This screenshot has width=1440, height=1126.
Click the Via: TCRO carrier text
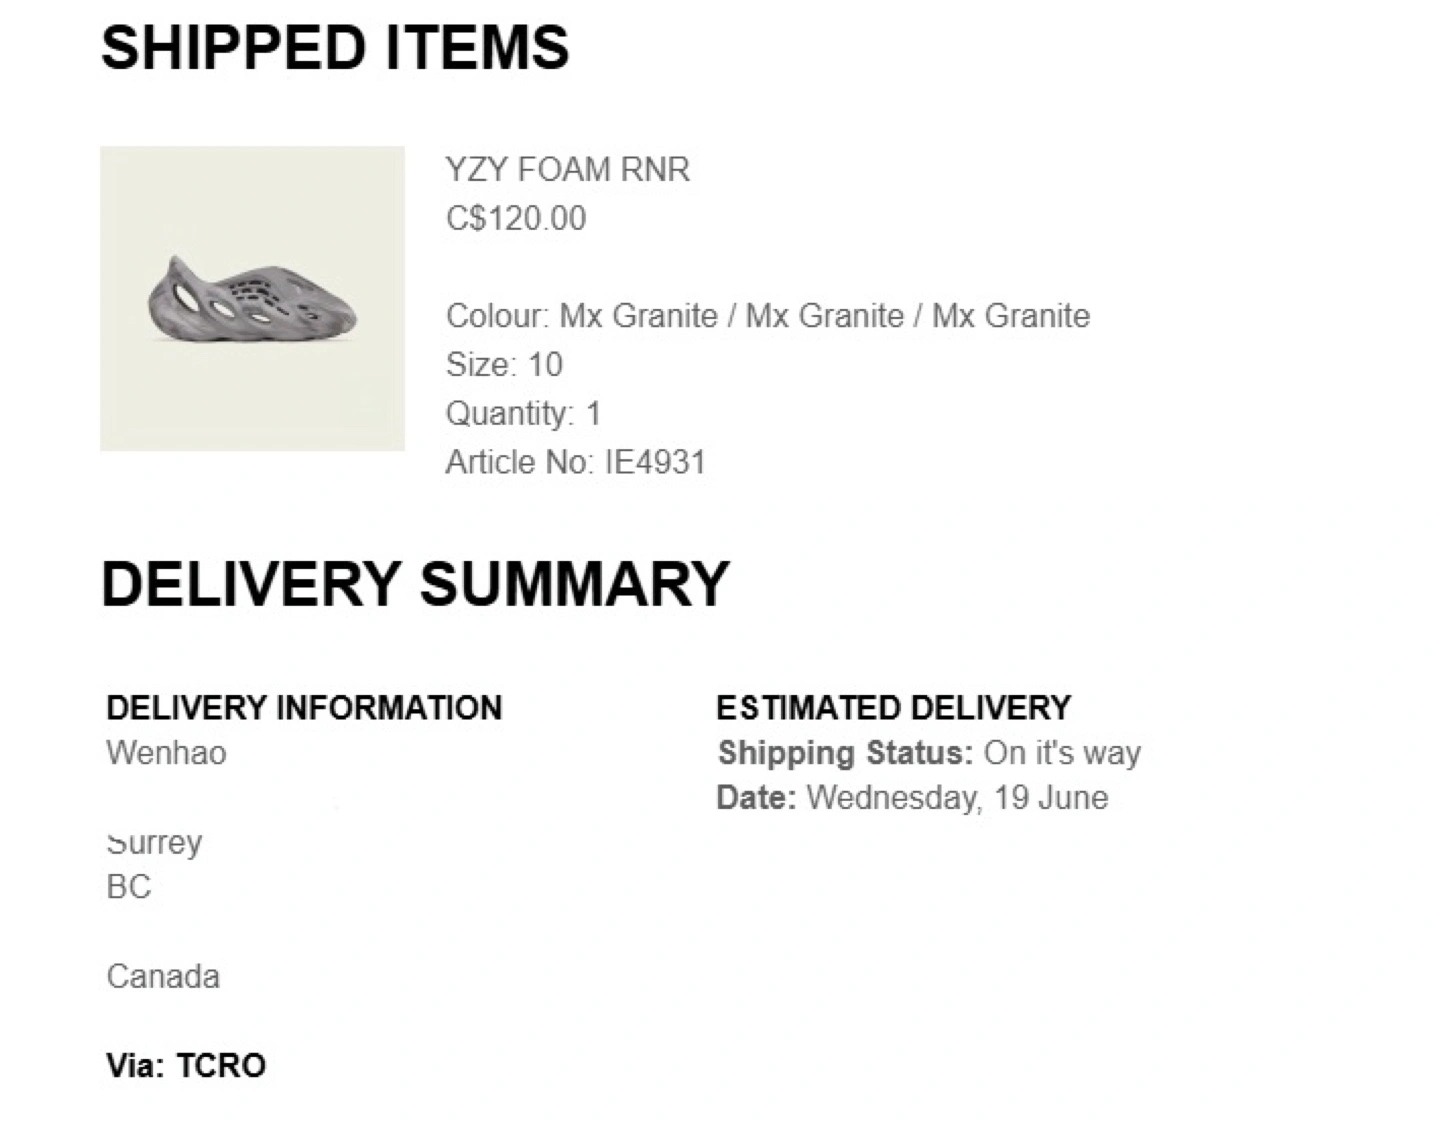coord(186,1065)
